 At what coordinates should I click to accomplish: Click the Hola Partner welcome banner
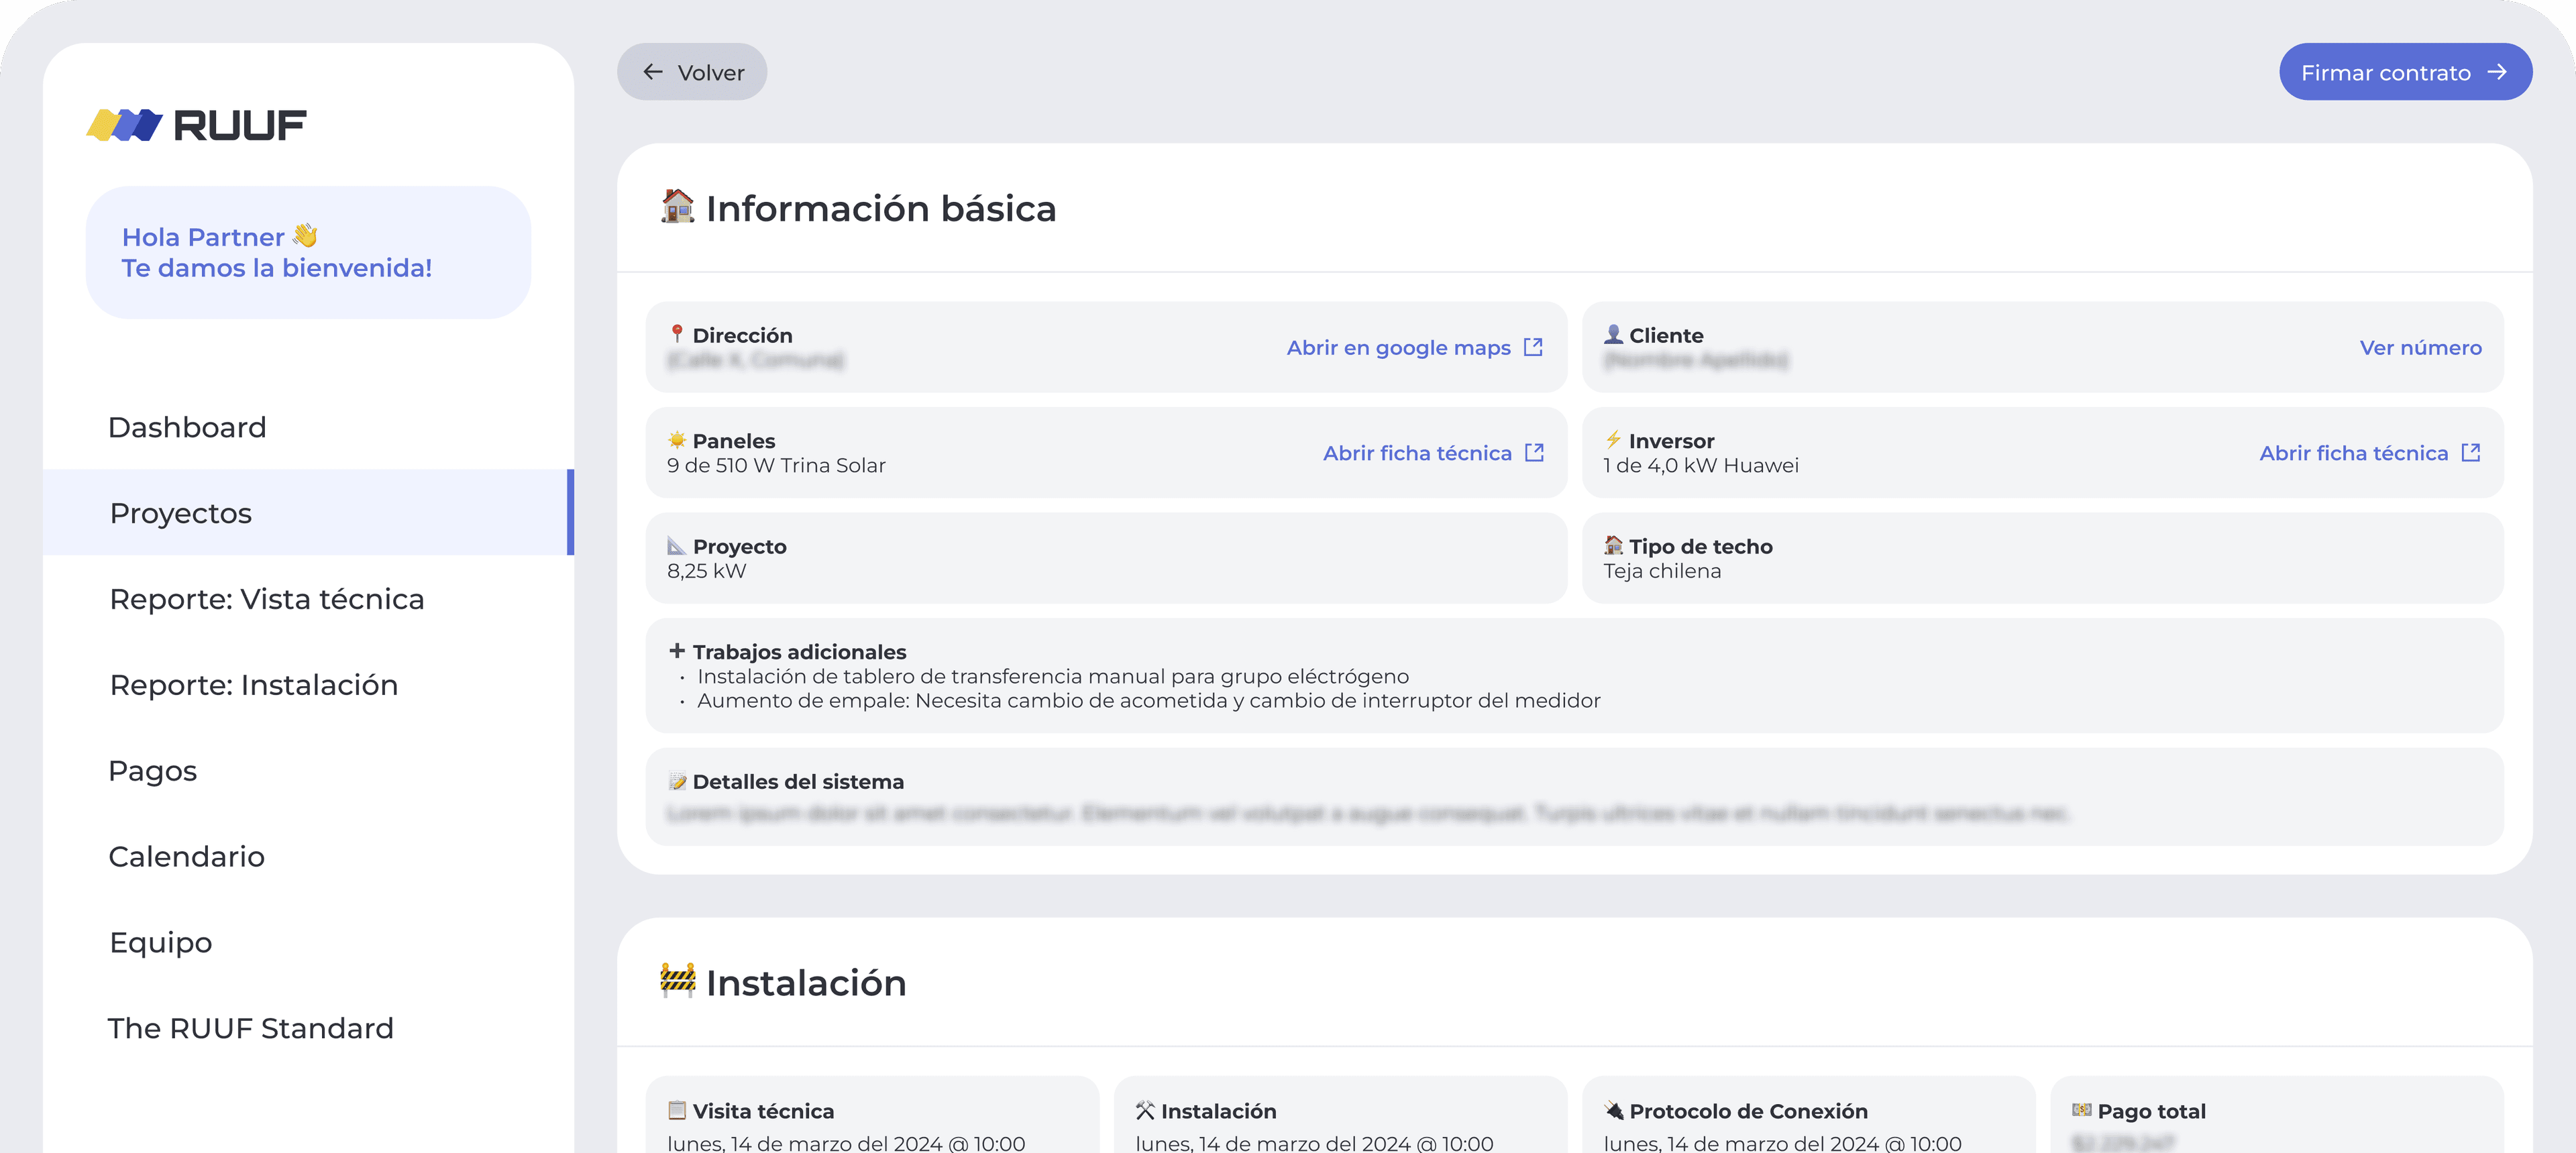[x=308, y=252]
